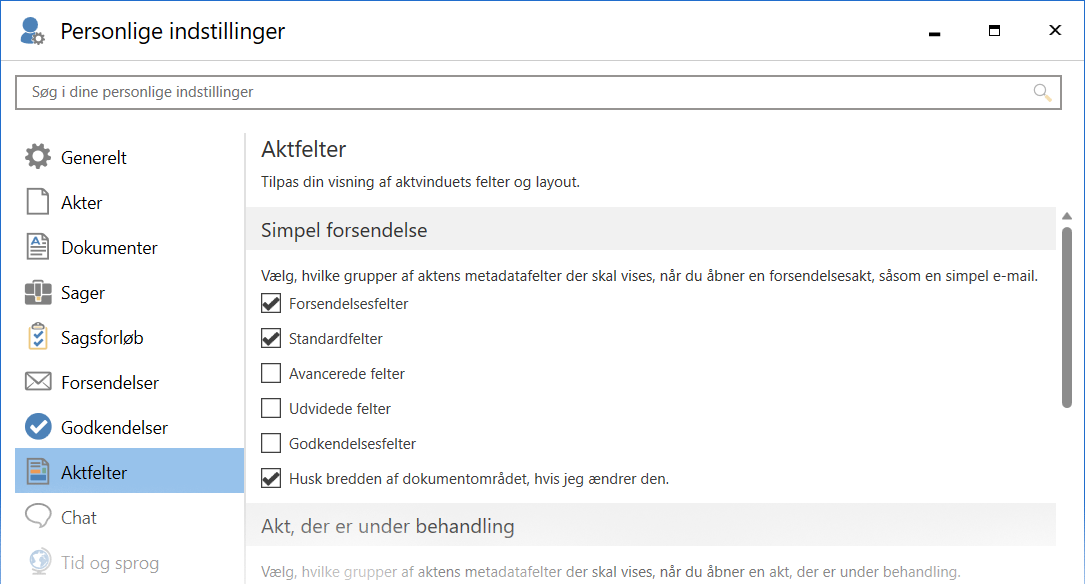The width and height of the screenshot is (1085, 584).
Task: Click the personal settings search field
Action: tap(538, 92)
